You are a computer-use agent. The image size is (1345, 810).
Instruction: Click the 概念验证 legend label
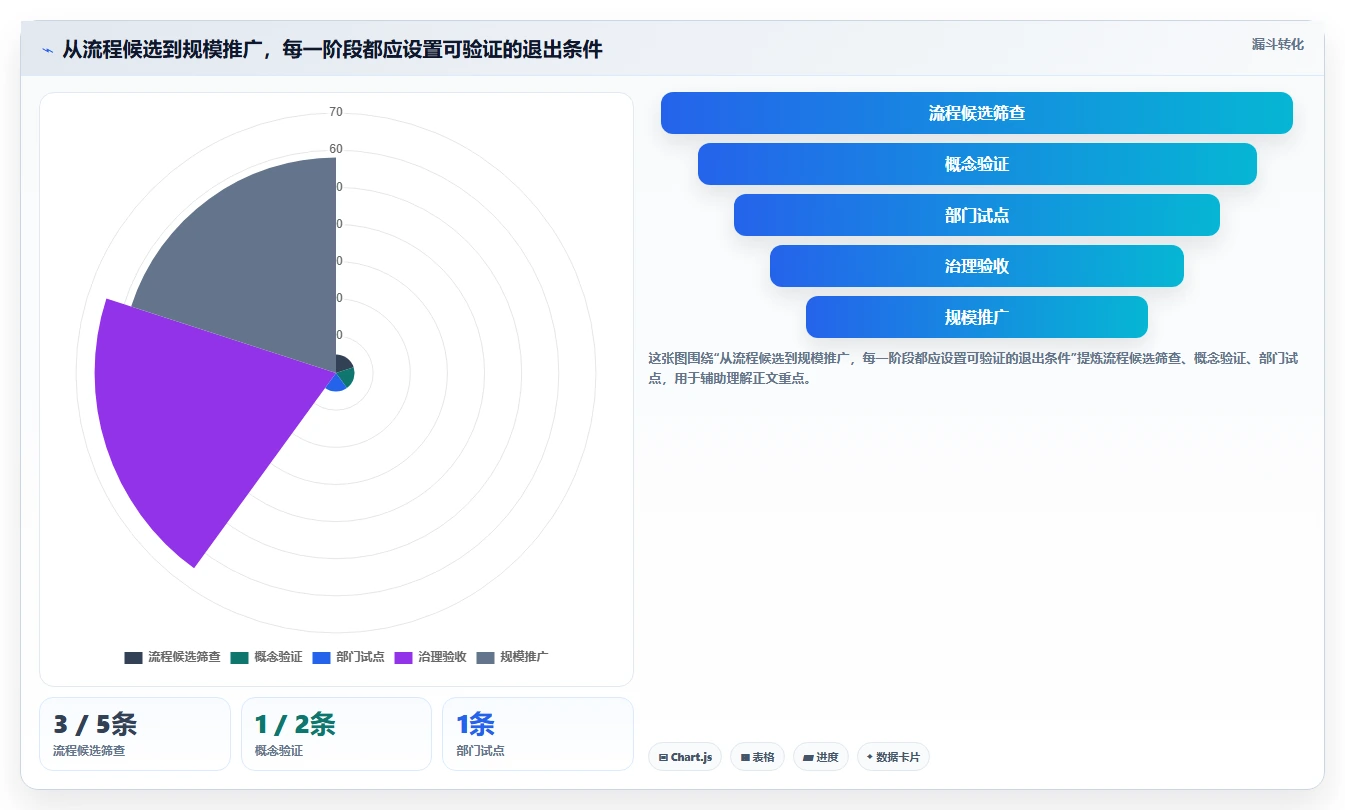[x=278, y=657]
